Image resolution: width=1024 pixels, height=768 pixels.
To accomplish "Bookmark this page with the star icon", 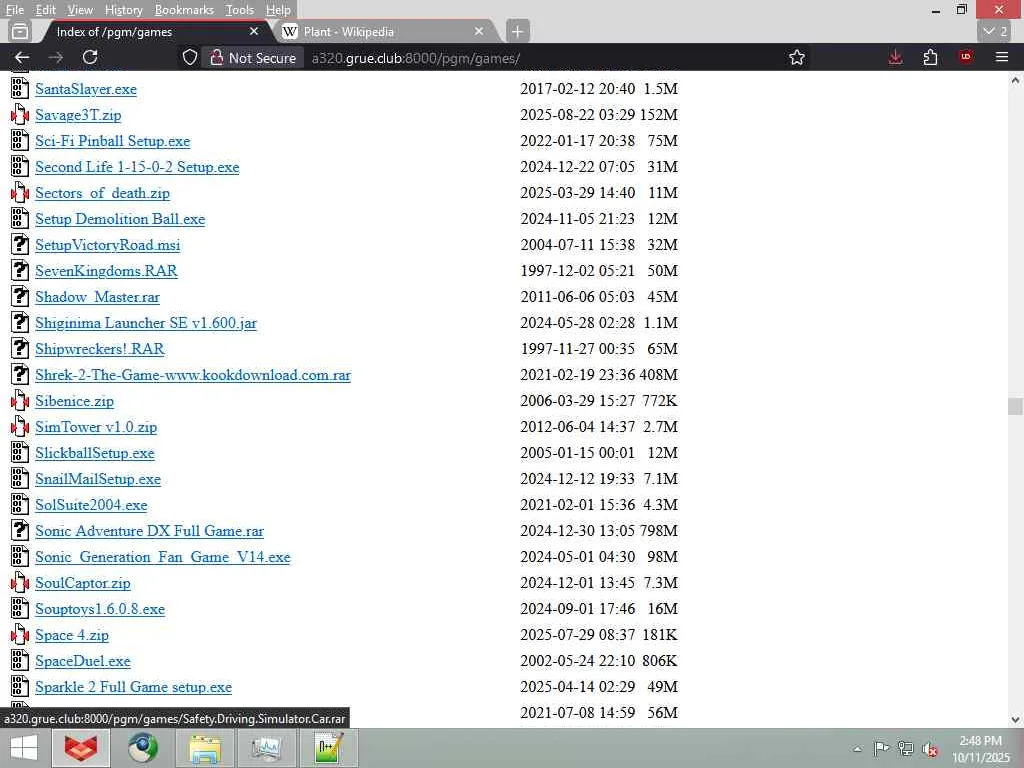I will click(797, 57).
